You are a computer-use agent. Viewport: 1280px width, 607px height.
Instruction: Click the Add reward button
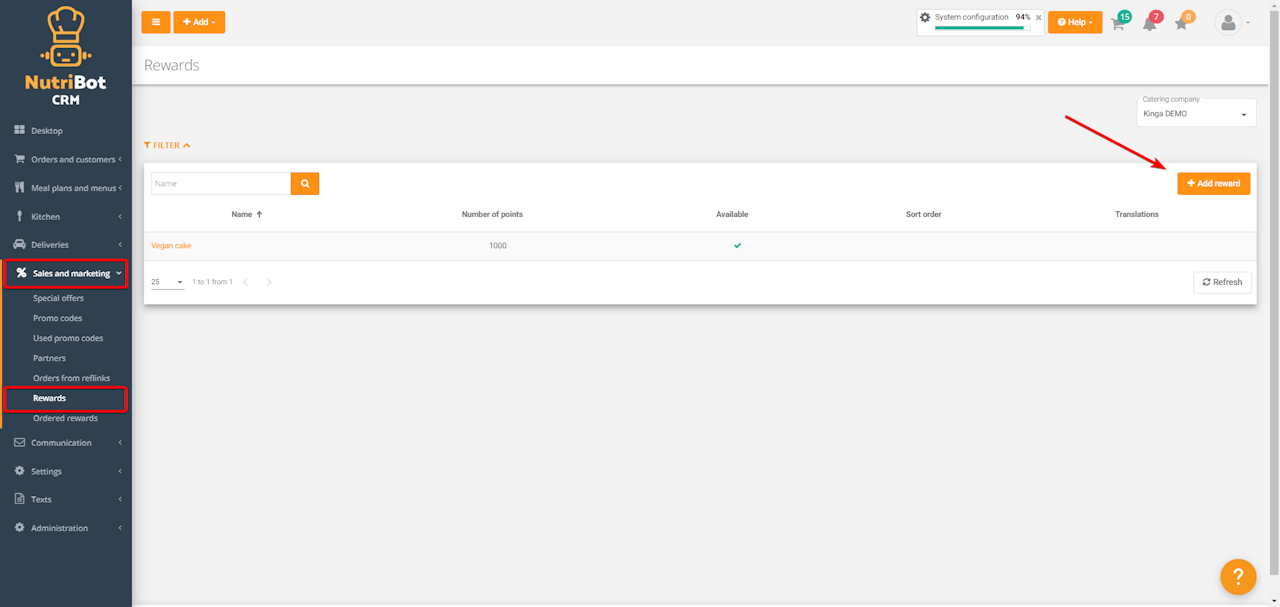[x=1213, y=183]
